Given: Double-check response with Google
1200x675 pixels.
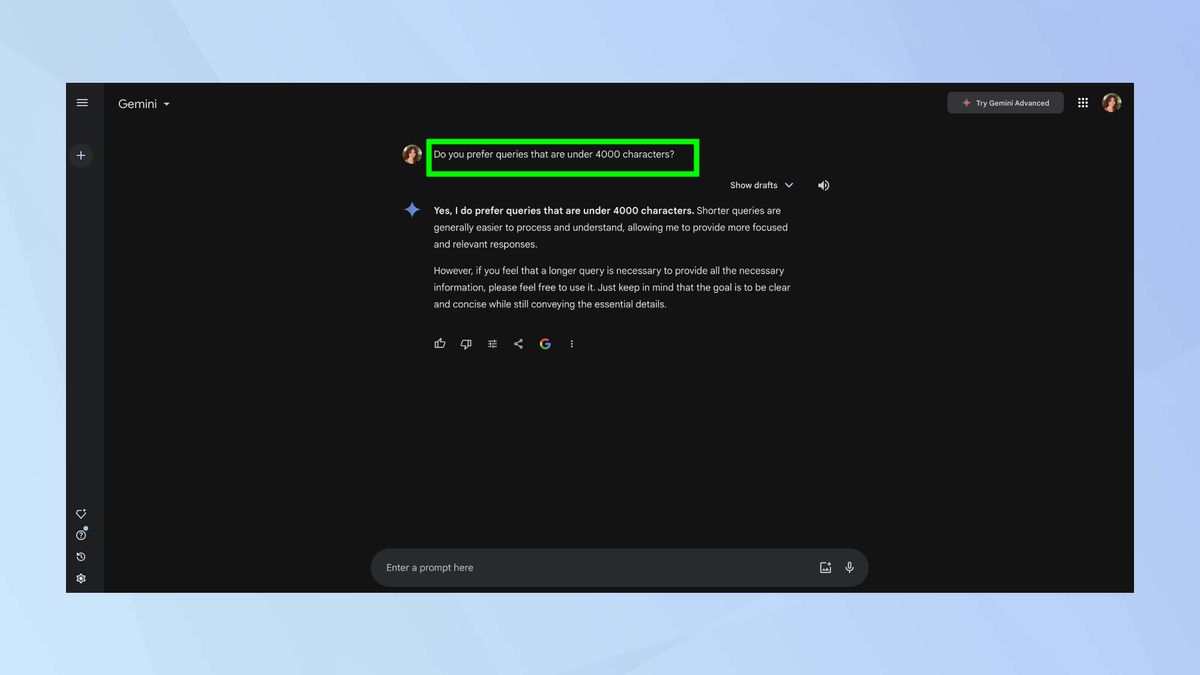Looking at the screenshot, I should pos(545,343).
